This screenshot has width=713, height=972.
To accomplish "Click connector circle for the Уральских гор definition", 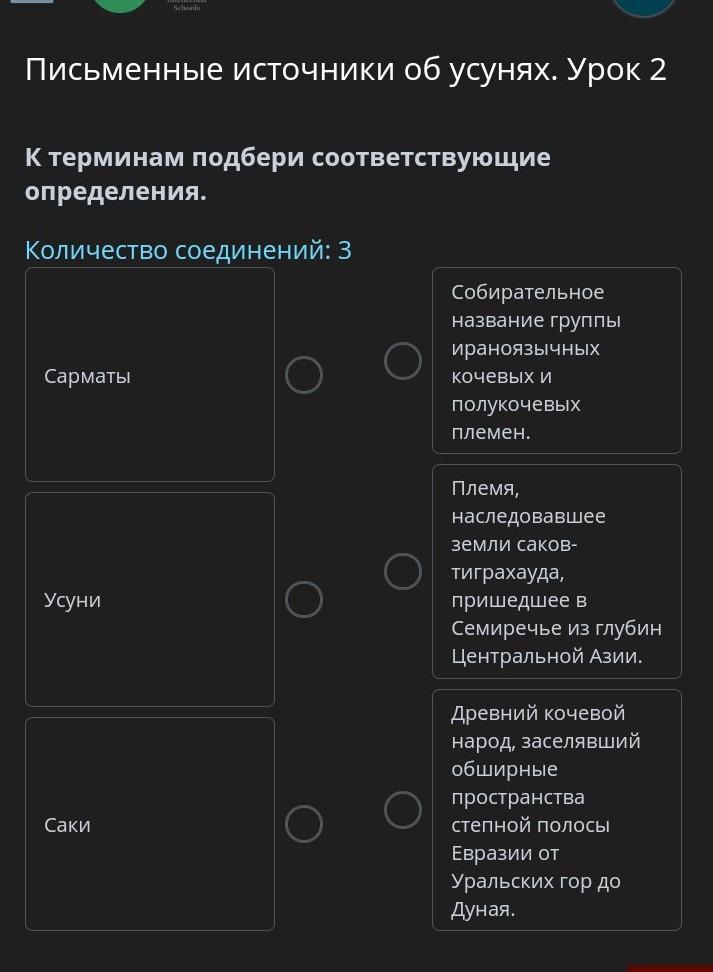I will pos(403,810).
